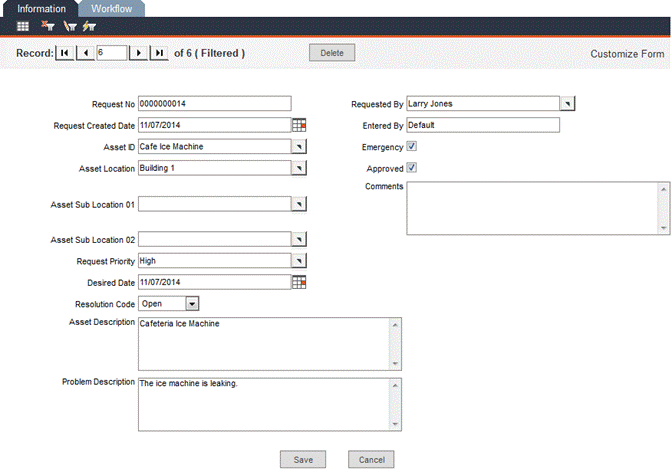
Task: Open Request Created Date calendar picker
Action: coord(299,125)
